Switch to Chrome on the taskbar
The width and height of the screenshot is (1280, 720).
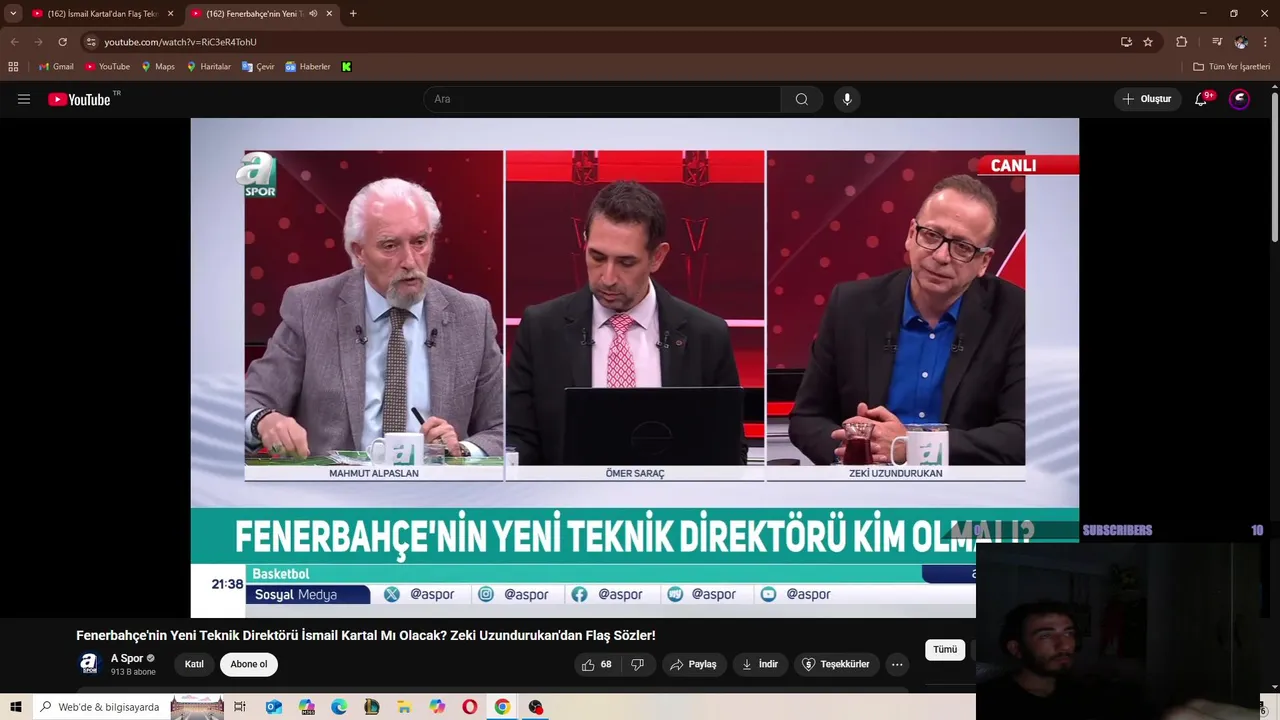click(x=502, y=707)
